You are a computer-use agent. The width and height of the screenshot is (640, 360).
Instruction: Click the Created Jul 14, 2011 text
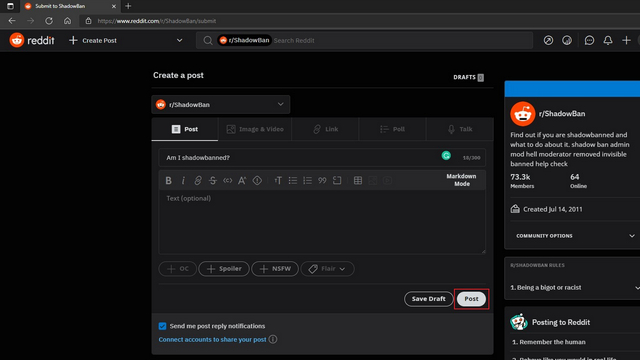pyautogui.click(x=553, y=209)
